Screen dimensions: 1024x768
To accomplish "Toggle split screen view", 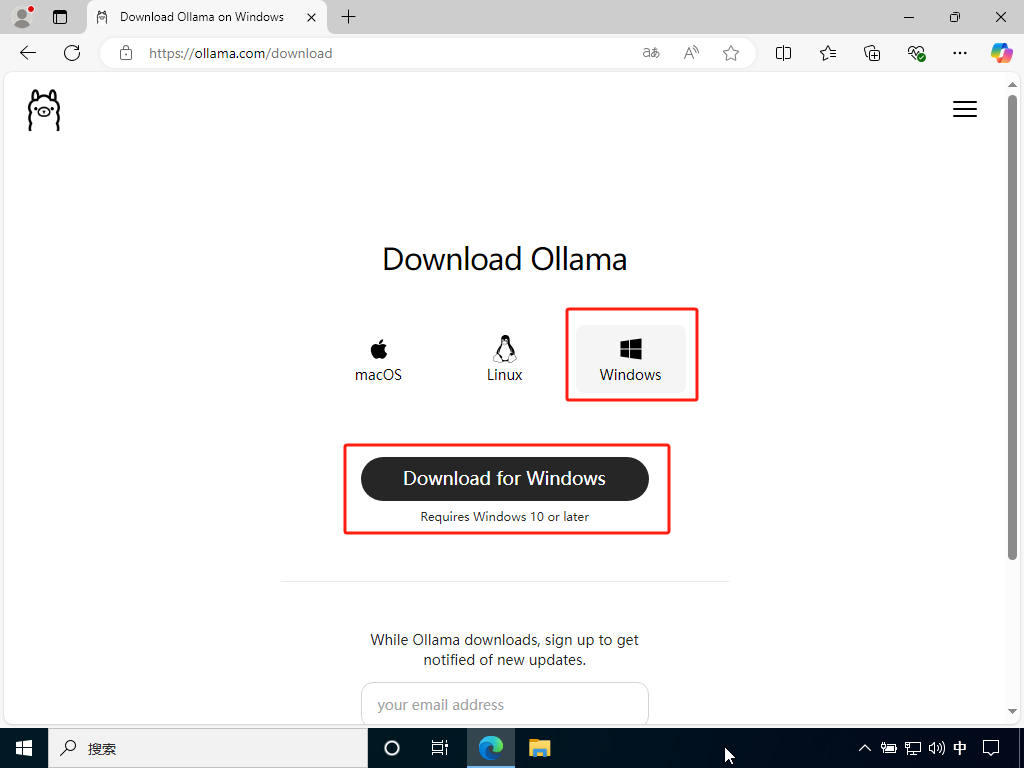I will [783, 53].
